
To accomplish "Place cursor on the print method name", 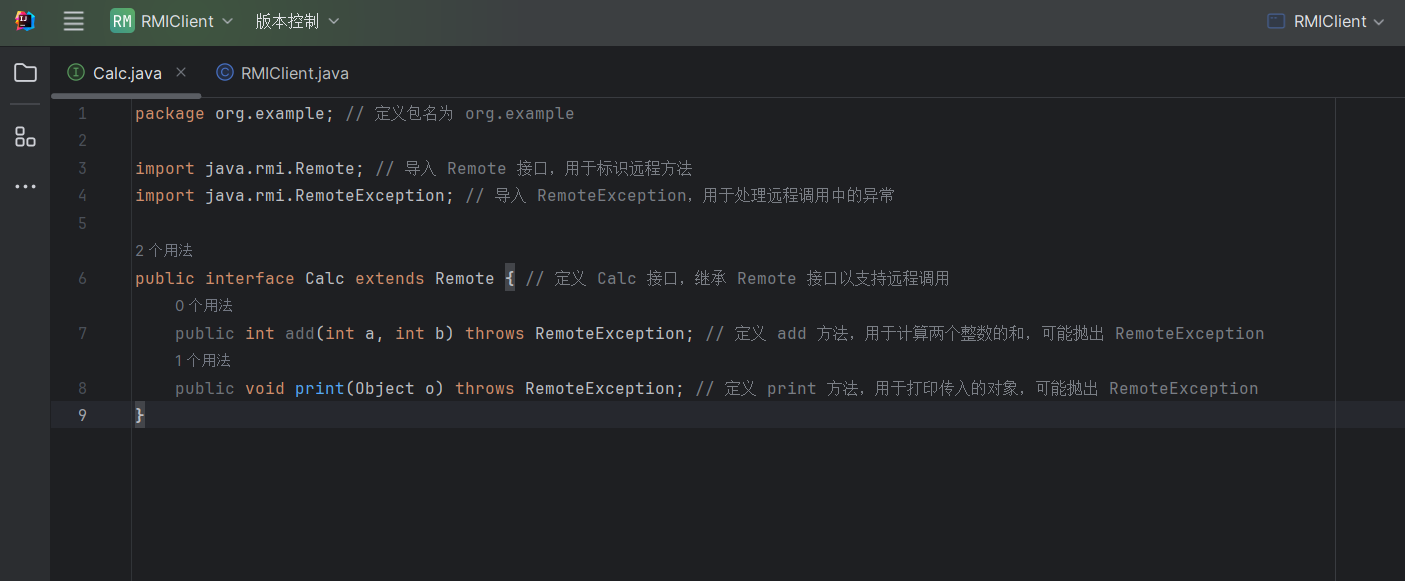I will coord(319,389).
